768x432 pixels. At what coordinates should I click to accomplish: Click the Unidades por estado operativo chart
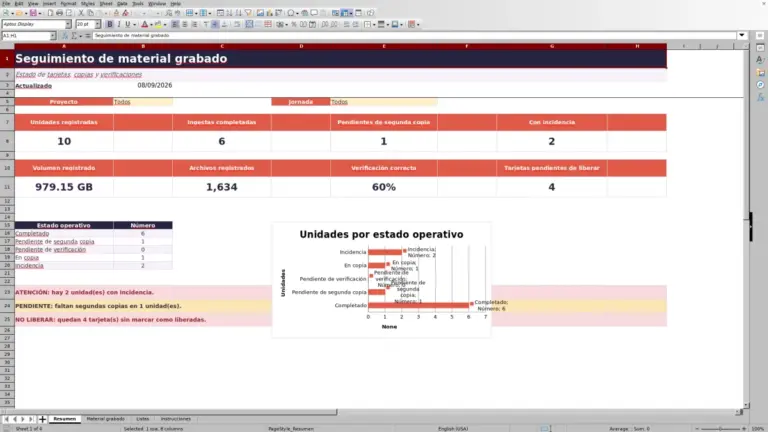click(x=382, y=280)
